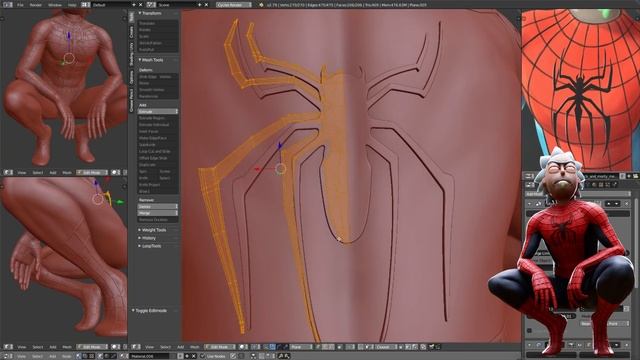Open the Render menu in the top bar
Viewport: 640px width, 360px height.
(36, 5)
